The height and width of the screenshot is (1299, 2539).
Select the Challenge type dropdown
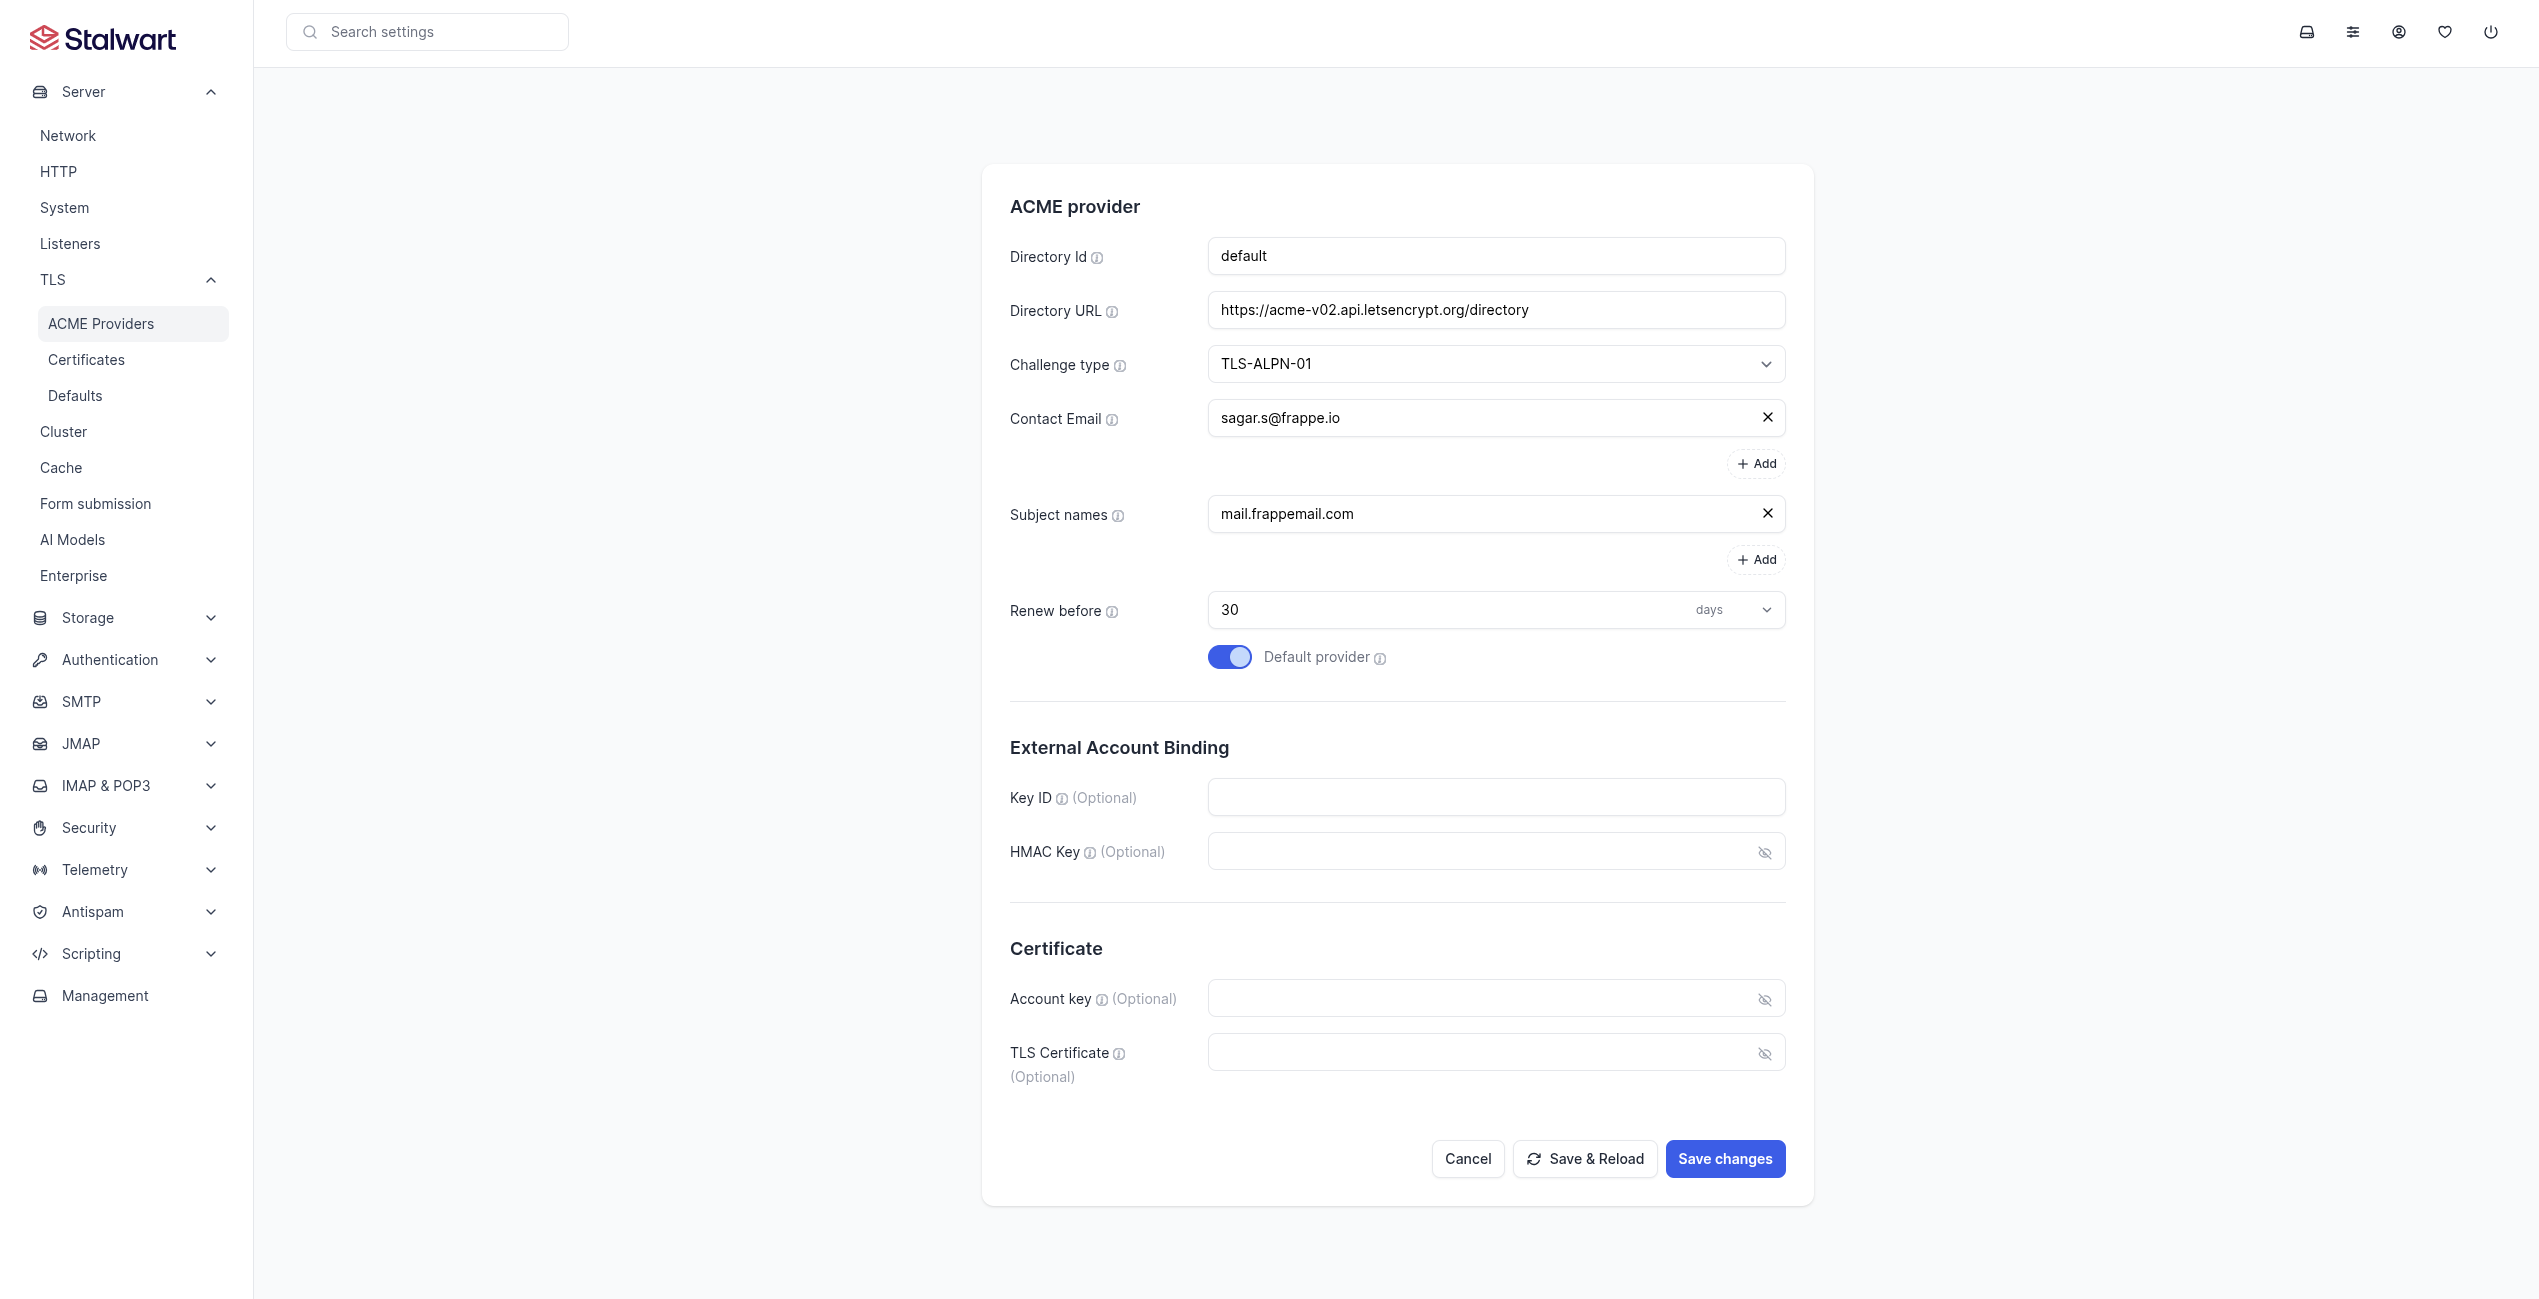[x=1496, y=363]
